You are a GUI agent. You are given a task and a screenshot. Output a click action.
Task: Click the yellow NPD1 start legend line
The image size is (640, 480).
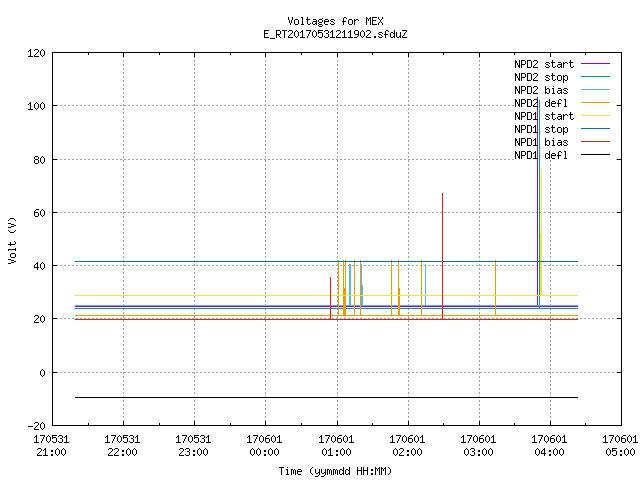pos(595,116)
